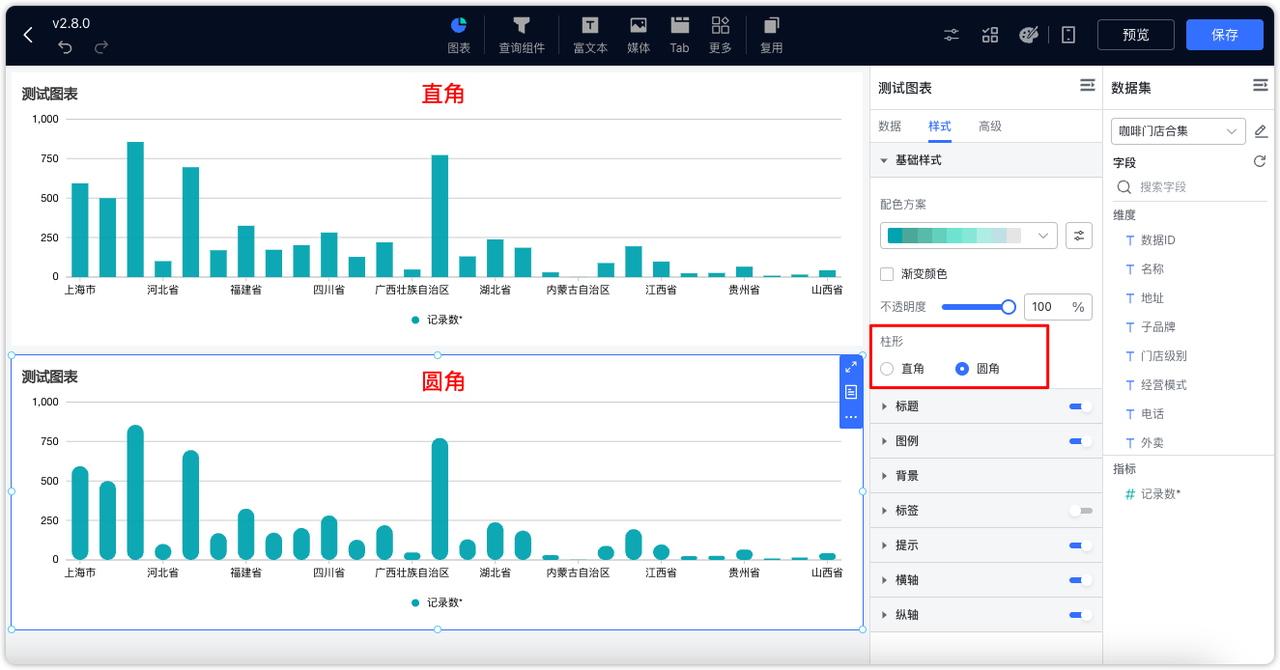Open the 高级 tab in chart settings

pyautogui.click(x=990, y=126)
